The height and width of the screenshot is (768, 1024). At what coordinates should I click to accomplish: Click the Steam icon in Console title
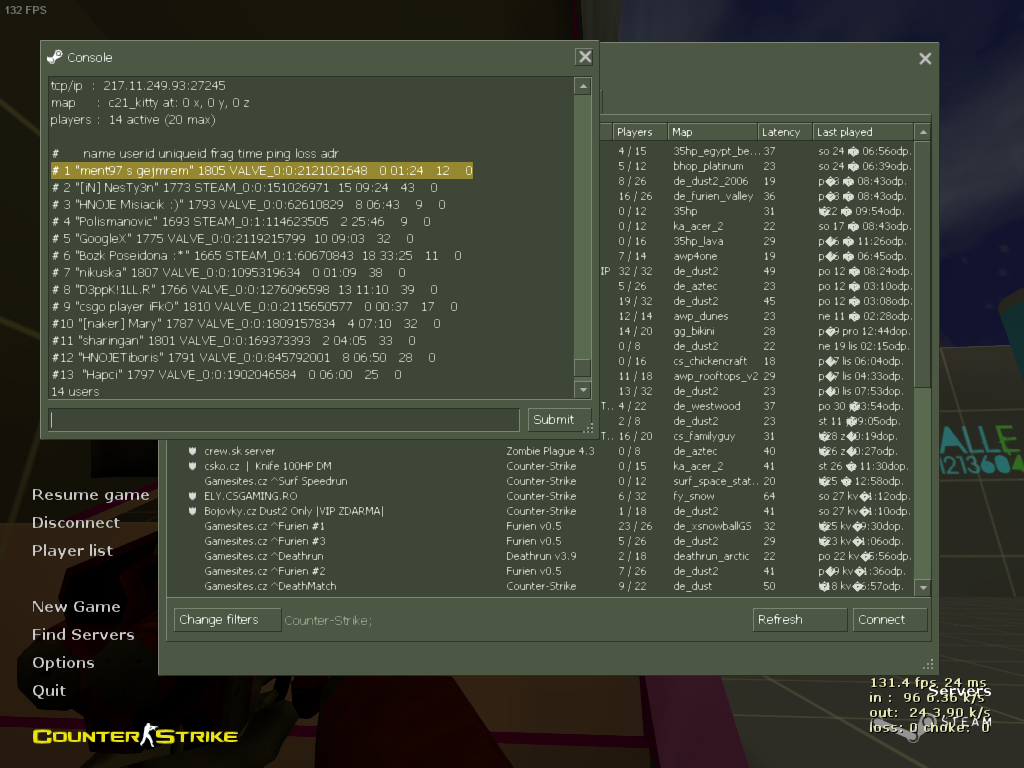[55, 57]
